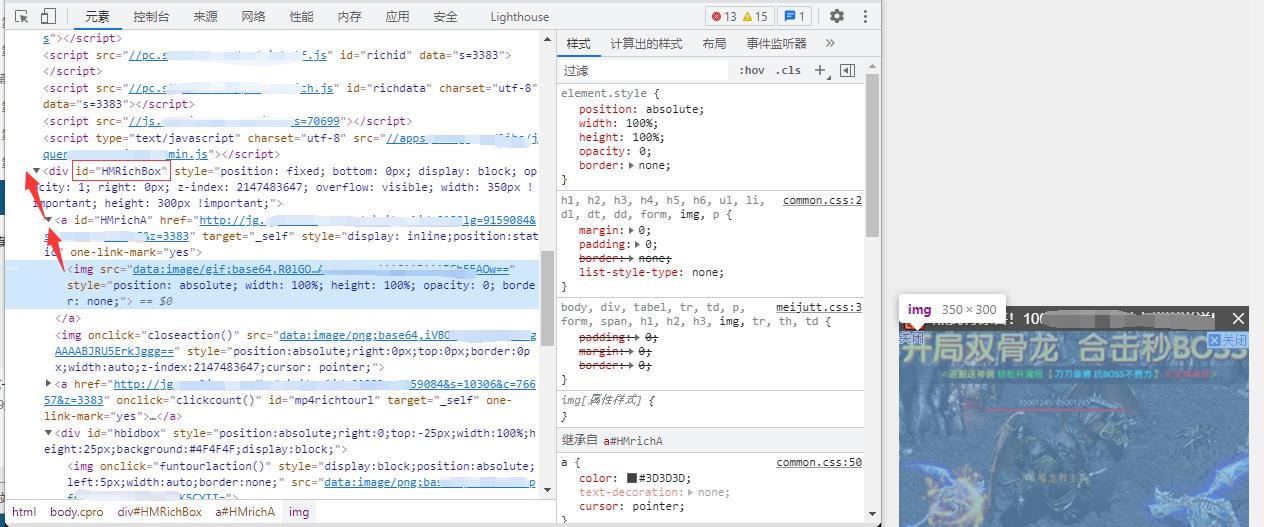1264x527 pixels.
Task: Add new style rule with plus icon
Action: (x=820, y=70)
